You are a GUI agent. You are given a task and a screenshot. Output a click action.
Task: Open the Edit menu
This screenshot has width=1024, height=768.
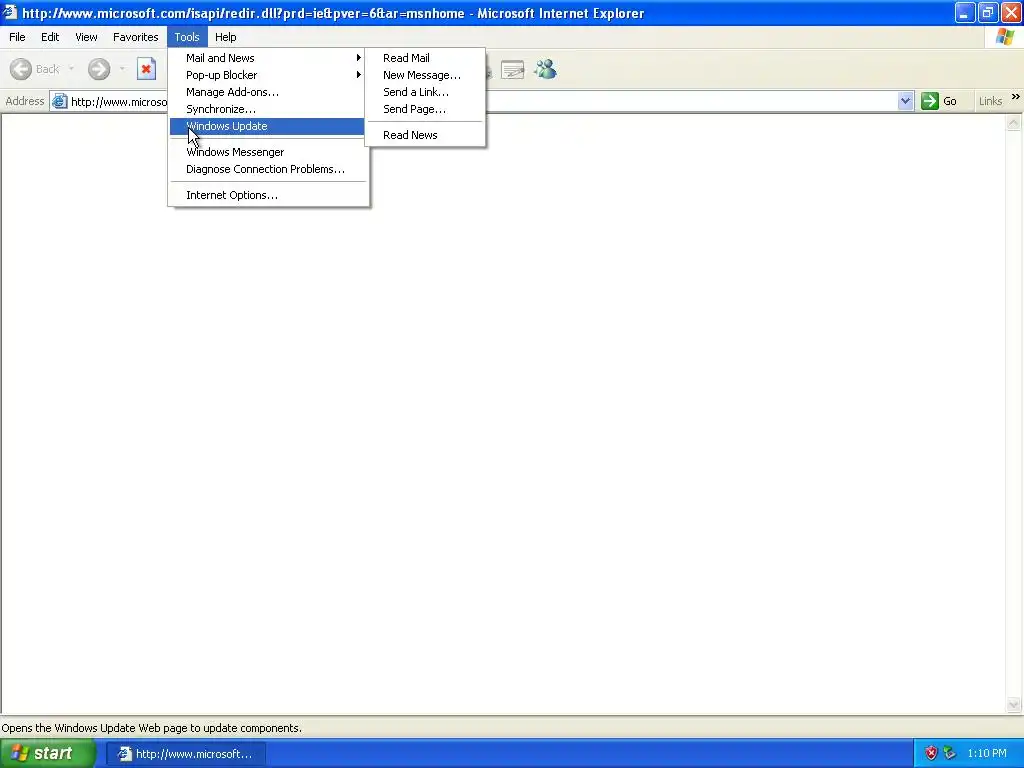coord(50,37)
